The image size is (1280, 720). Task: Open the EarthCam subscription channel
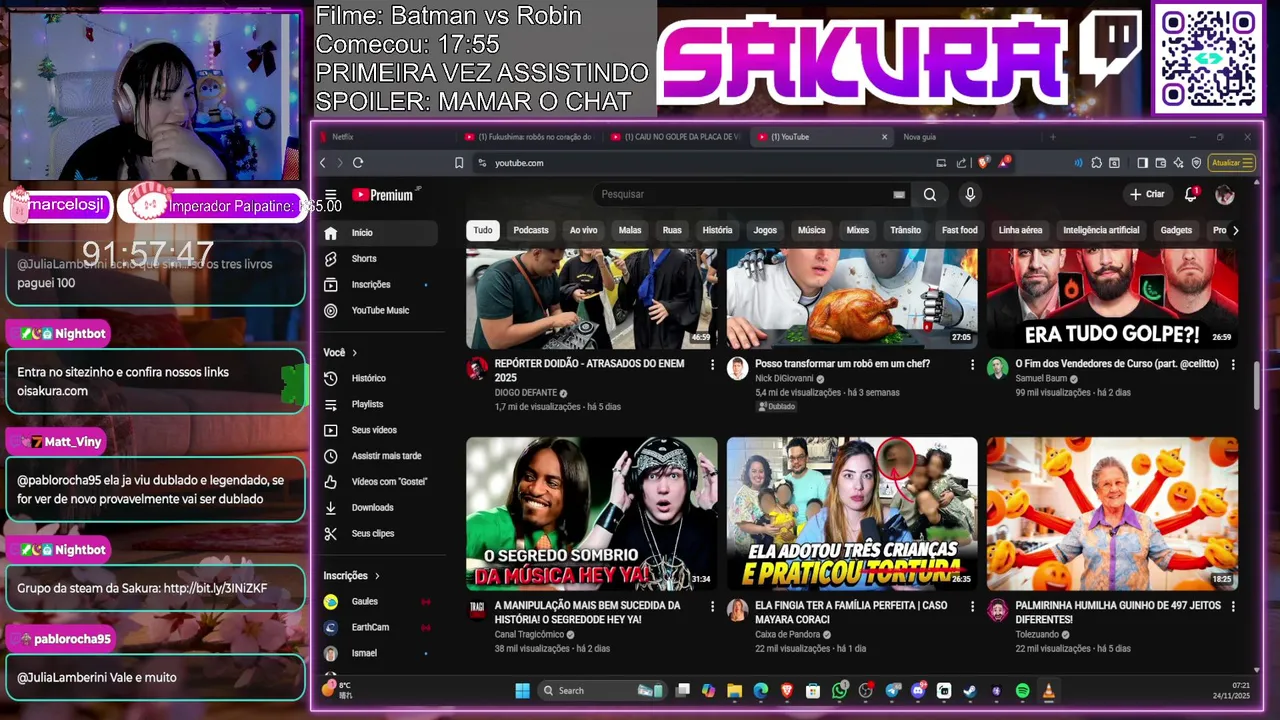coord(380,628)
